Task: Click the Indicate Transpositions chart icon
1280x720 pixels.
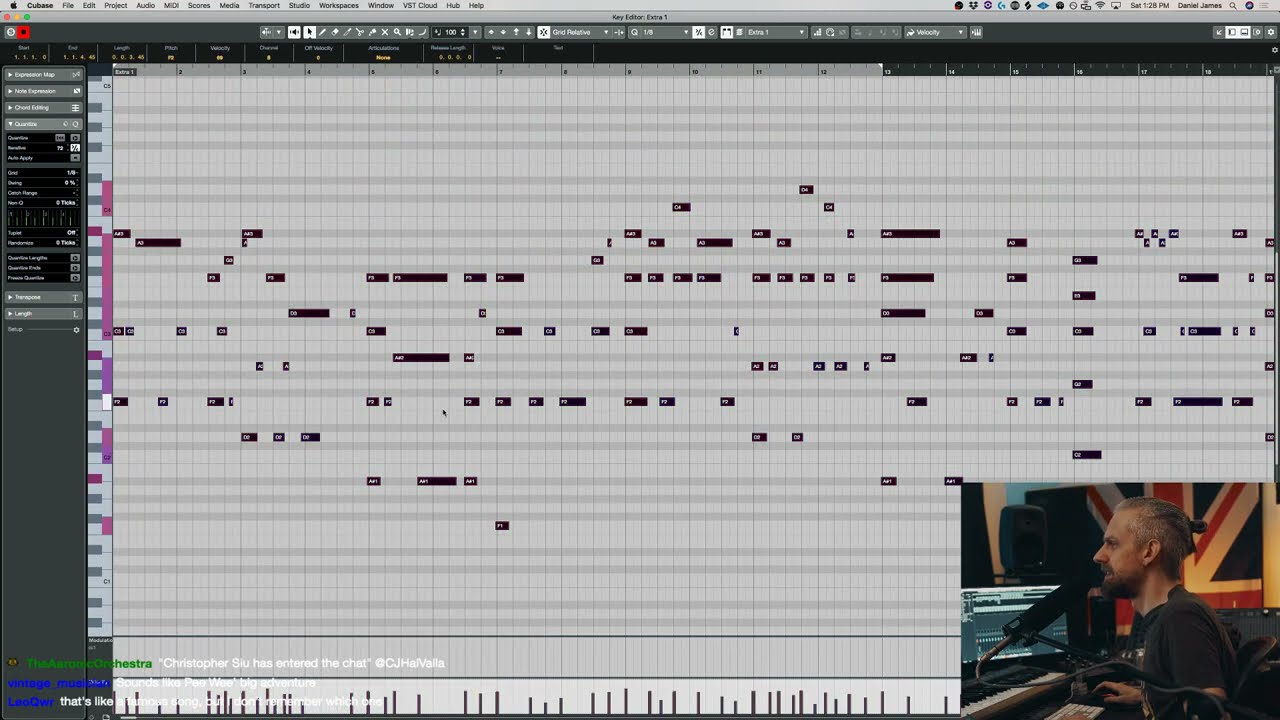Action: [x=818, y=32]
